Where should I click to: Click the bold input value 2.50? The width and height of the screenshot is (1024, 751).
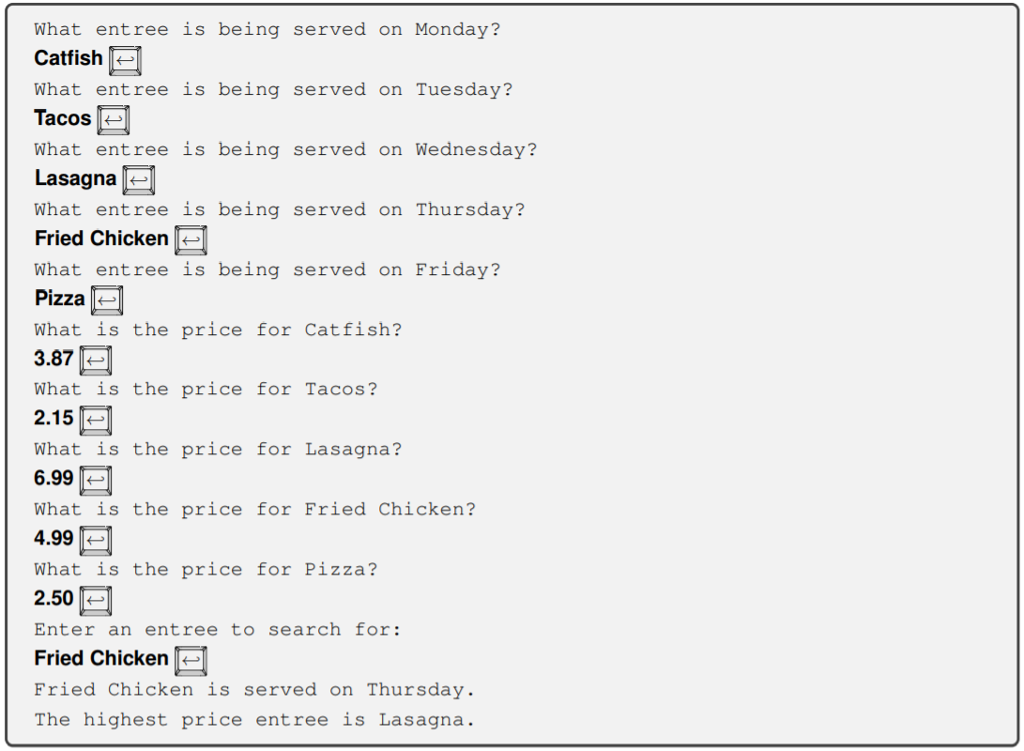(53, 598)
